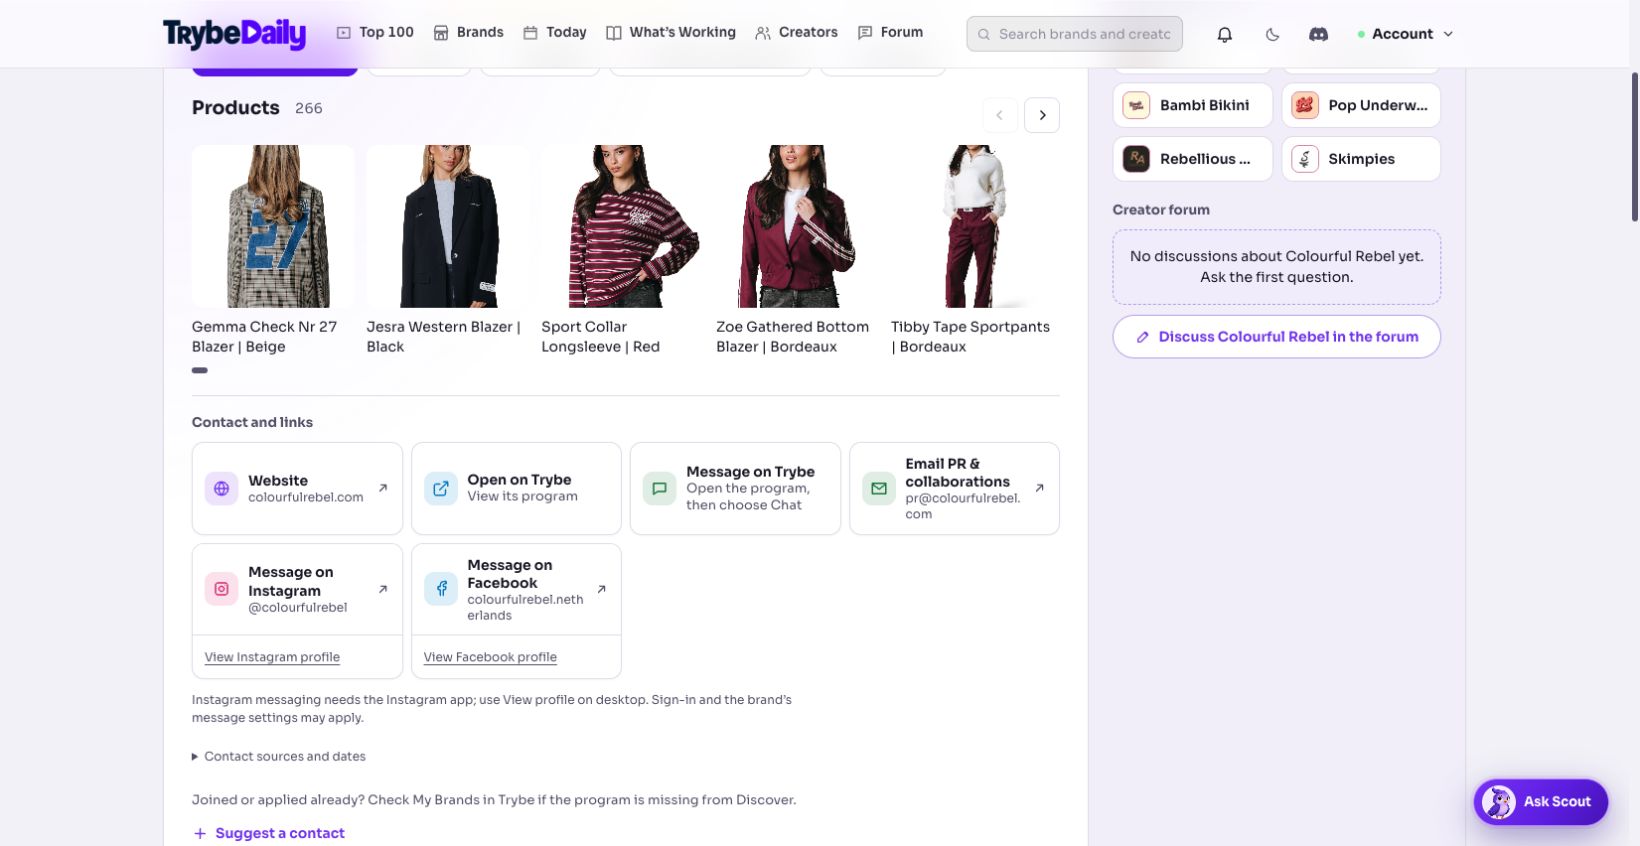The width and height of the screenshot is (1640, 846).
Task: Click Discuss Colourful Rebel in the forum
Action: (x=1276, y=337)
